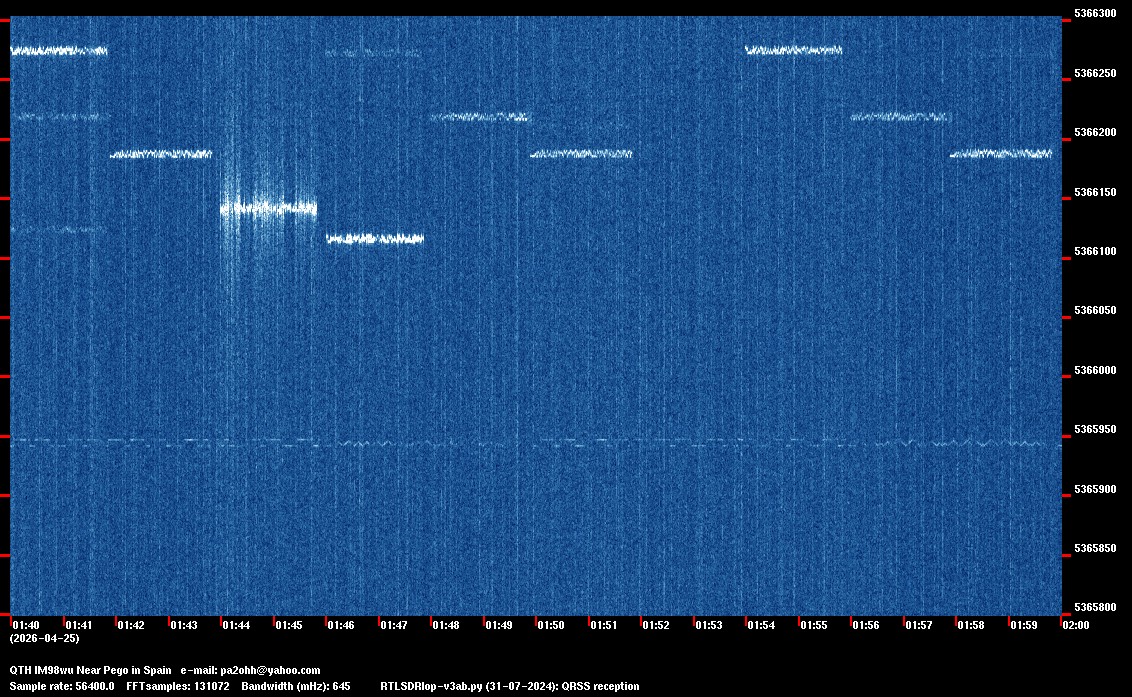The image size is (1132, 697).
Task: Click the Sample rate 56400.0 value
Action: tap(62, 687)
